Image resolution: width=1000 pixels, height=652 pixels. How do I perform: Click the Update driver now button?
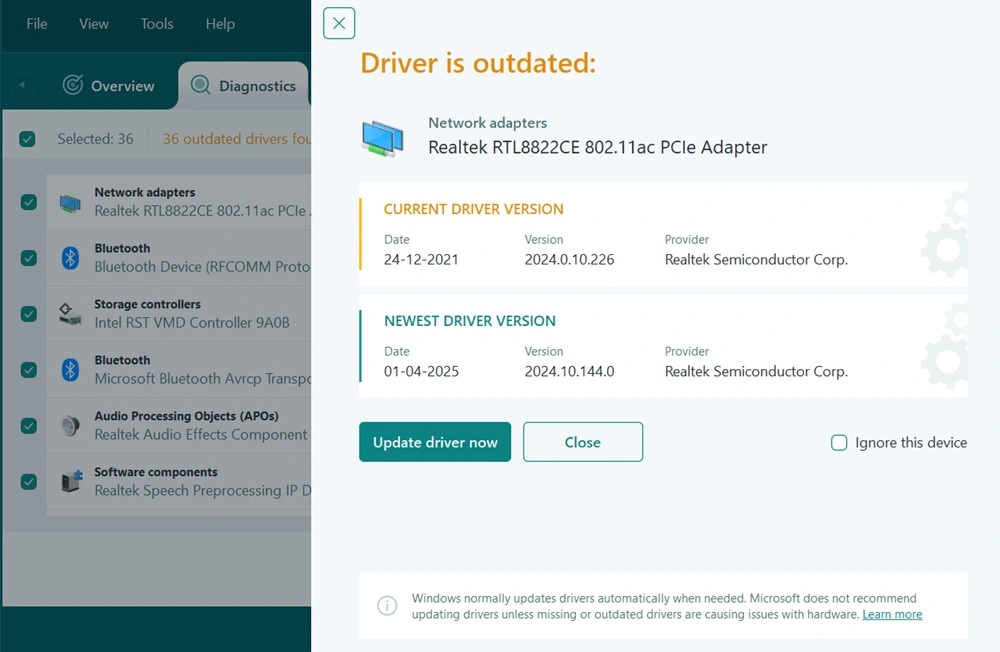point(435,441)
